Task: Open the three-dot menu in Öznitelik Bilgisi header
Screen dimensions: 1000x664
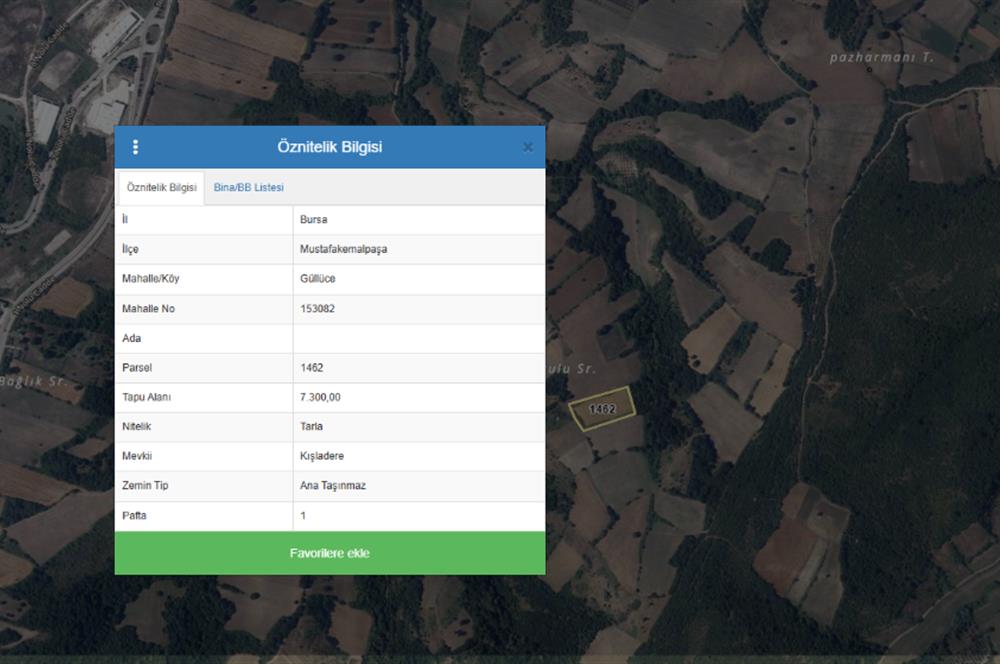Action: pyautogui.click(x=135, y=147)
